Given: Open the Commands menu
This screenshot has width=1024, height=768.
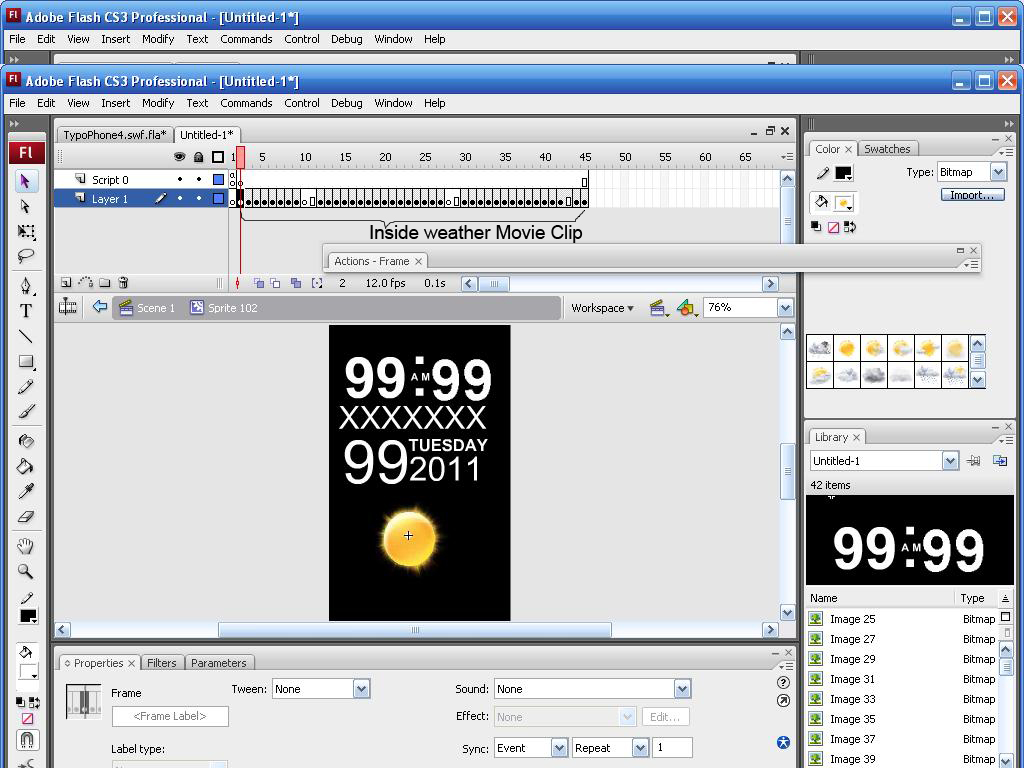Looking at the screenshot, I should pyautogui.click(x=246, y=103).
